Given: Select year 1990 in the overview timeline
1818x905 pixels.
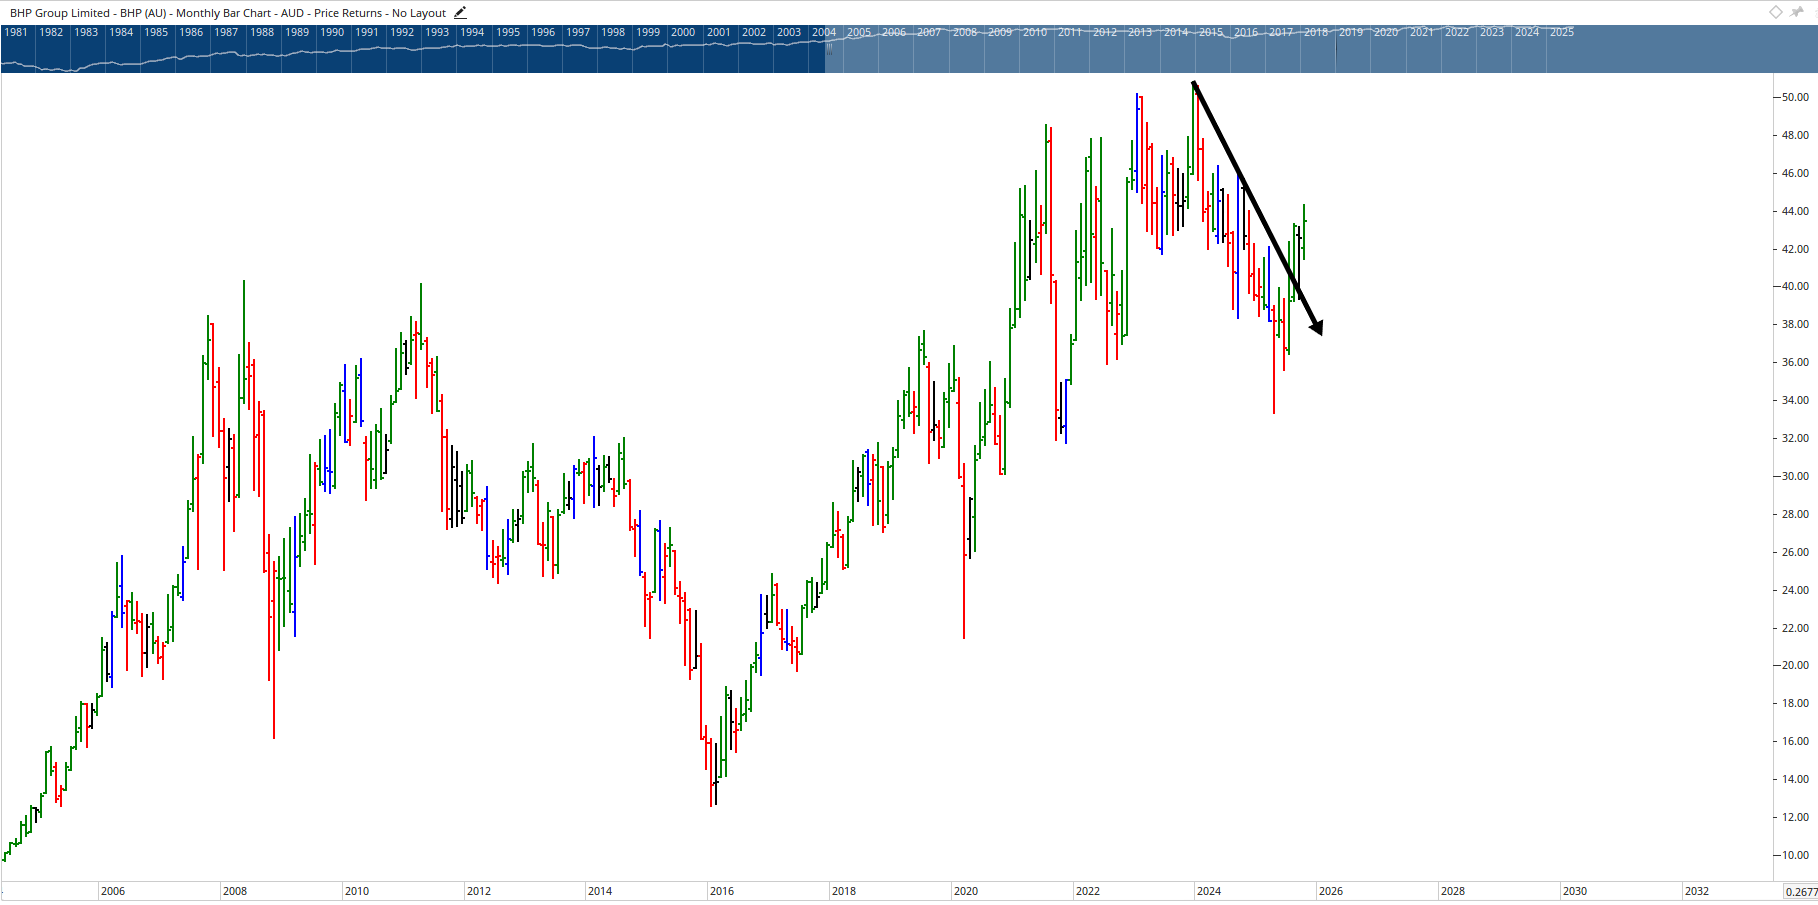Looking at the screenshot, I should pos(332,32).
